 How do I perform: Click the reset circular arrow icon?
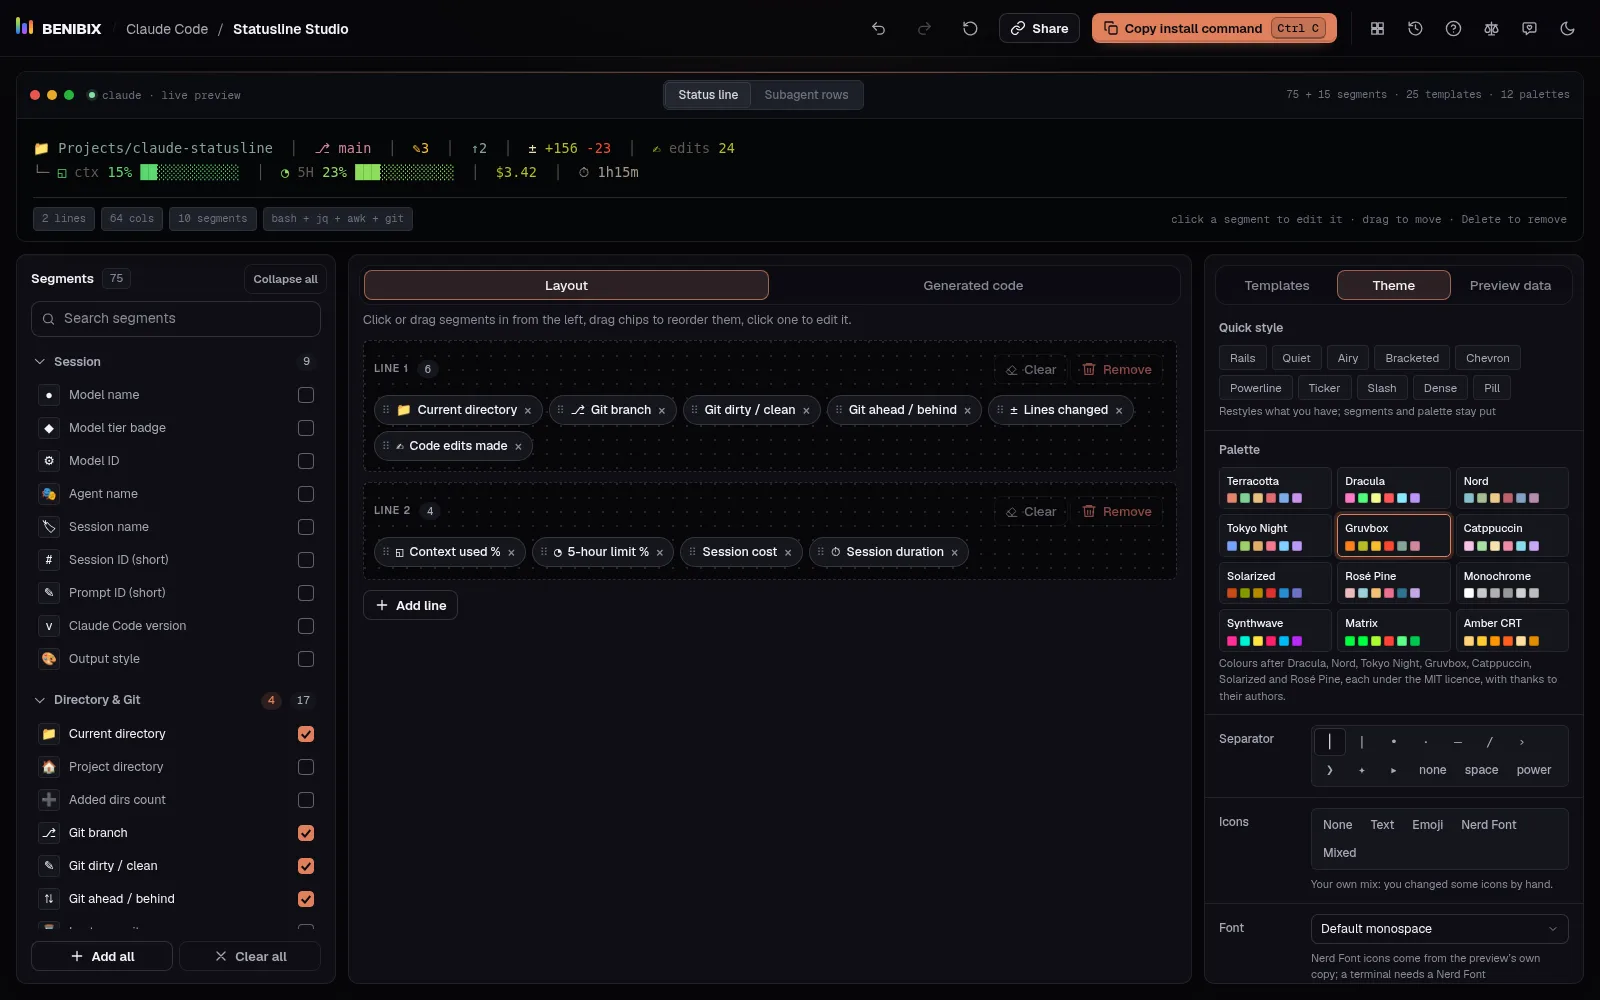tap(970, 29)
